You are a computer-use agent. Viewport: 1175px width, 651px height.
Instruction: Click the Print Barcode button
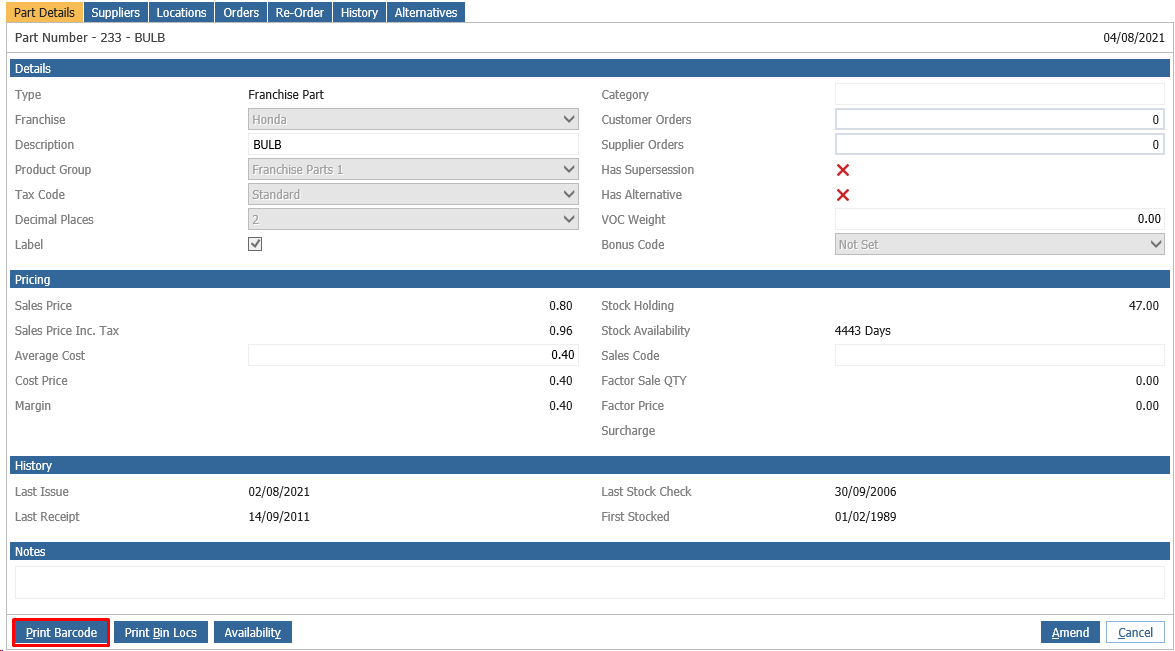[61, 632]
